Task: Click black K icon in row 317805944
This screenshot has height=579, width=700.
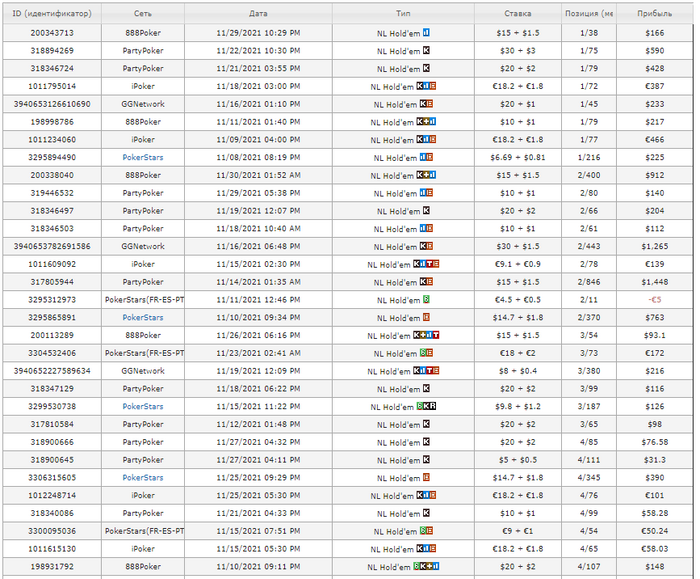Action: coord(423,282)
